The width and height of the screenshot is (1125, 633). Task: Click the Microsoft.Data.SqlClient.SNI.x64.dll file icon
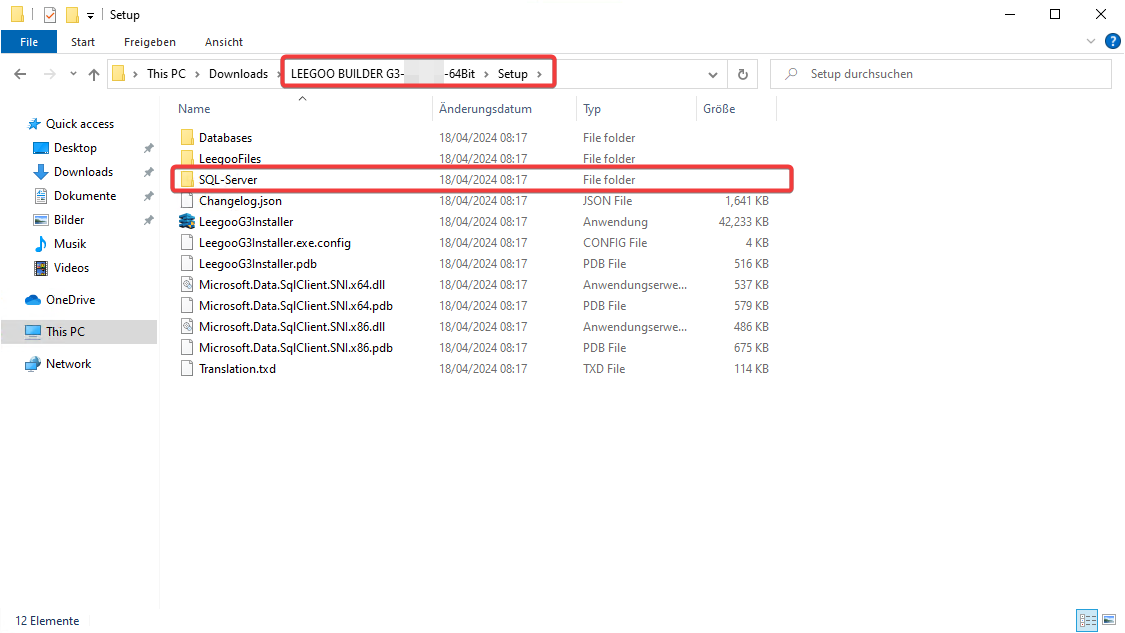click(187, 284)
